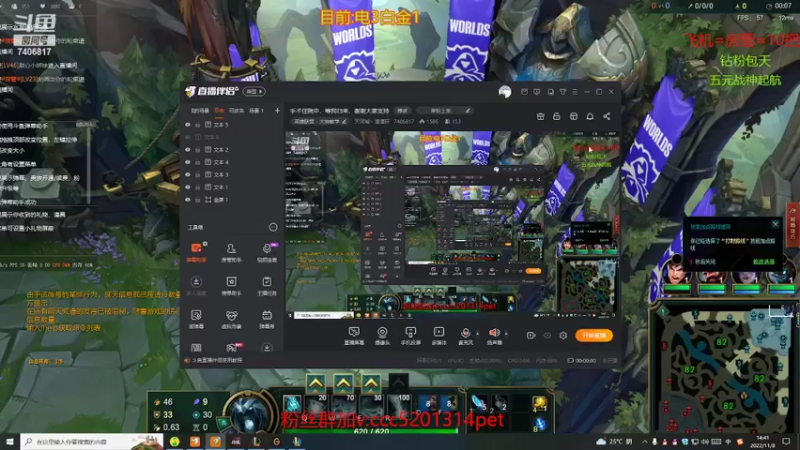This screenshot has width=800, height=450.
Task: Open the microphone options arrow
Action: coord(477,333)
